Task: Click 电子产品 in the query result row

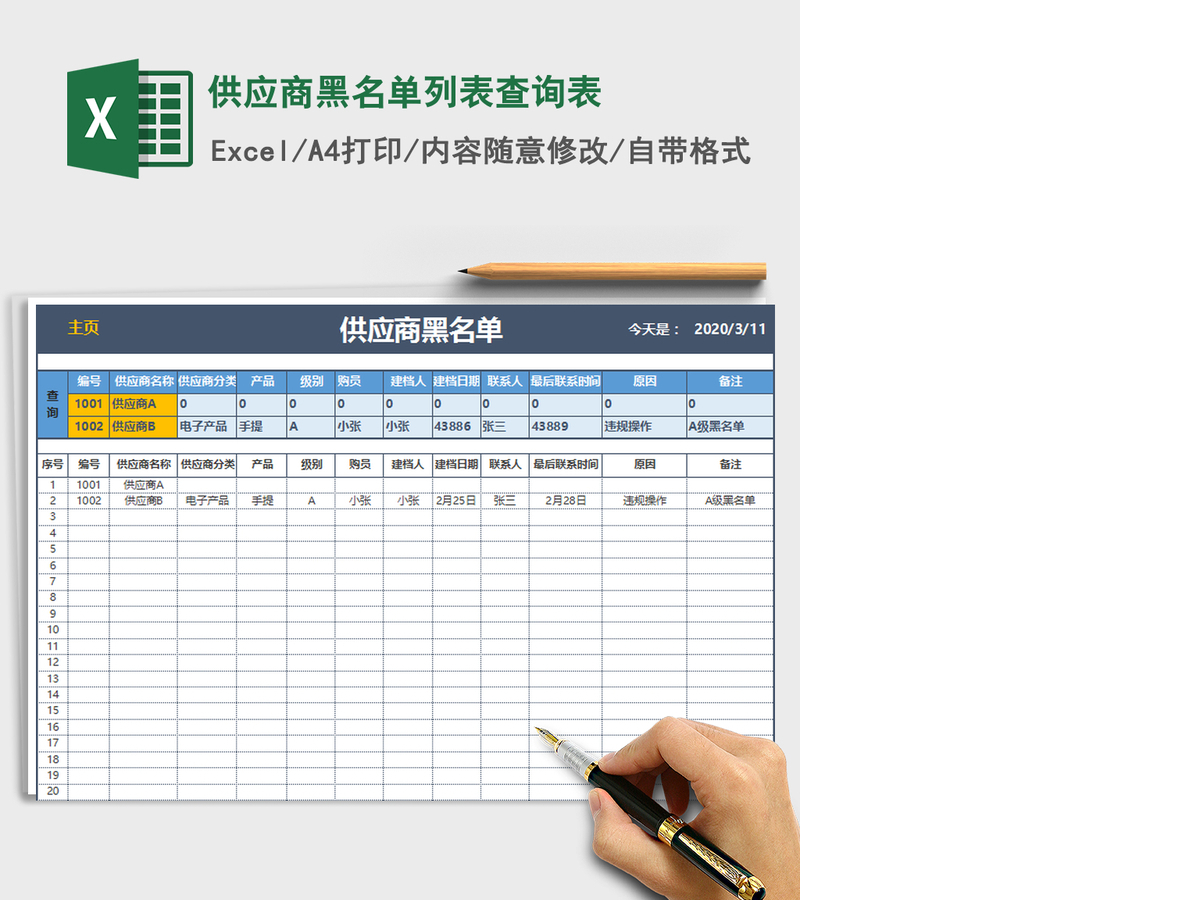Action: coord(207,426)
